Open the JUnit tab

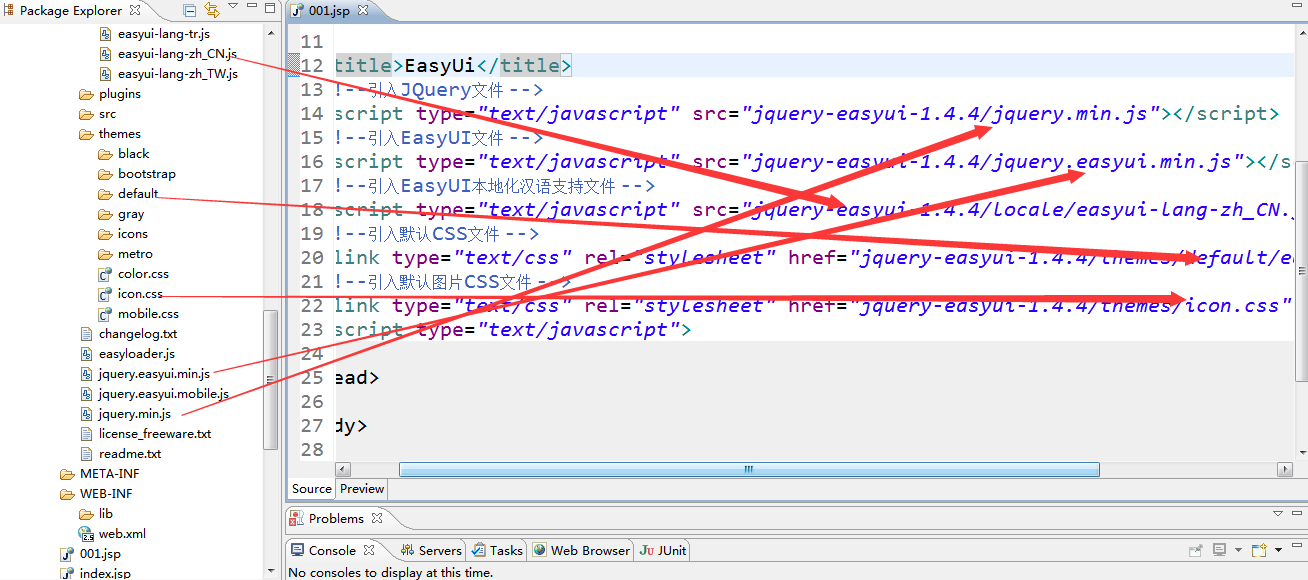tap(663, 550)
